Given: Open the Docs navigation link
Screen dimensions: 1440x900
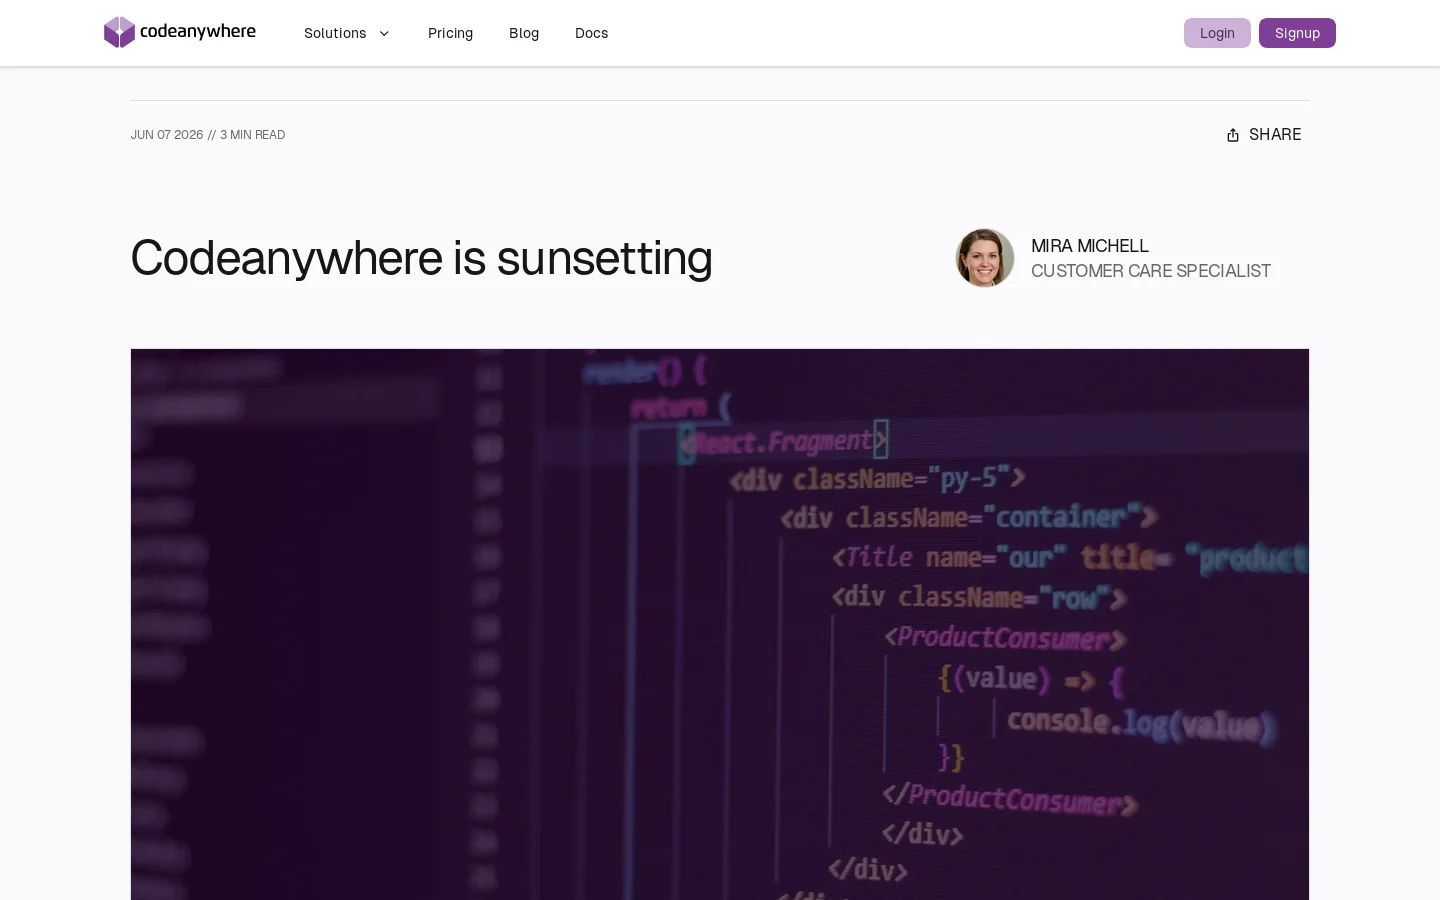Looking at the screenshot, I should (x=591, y=33).
